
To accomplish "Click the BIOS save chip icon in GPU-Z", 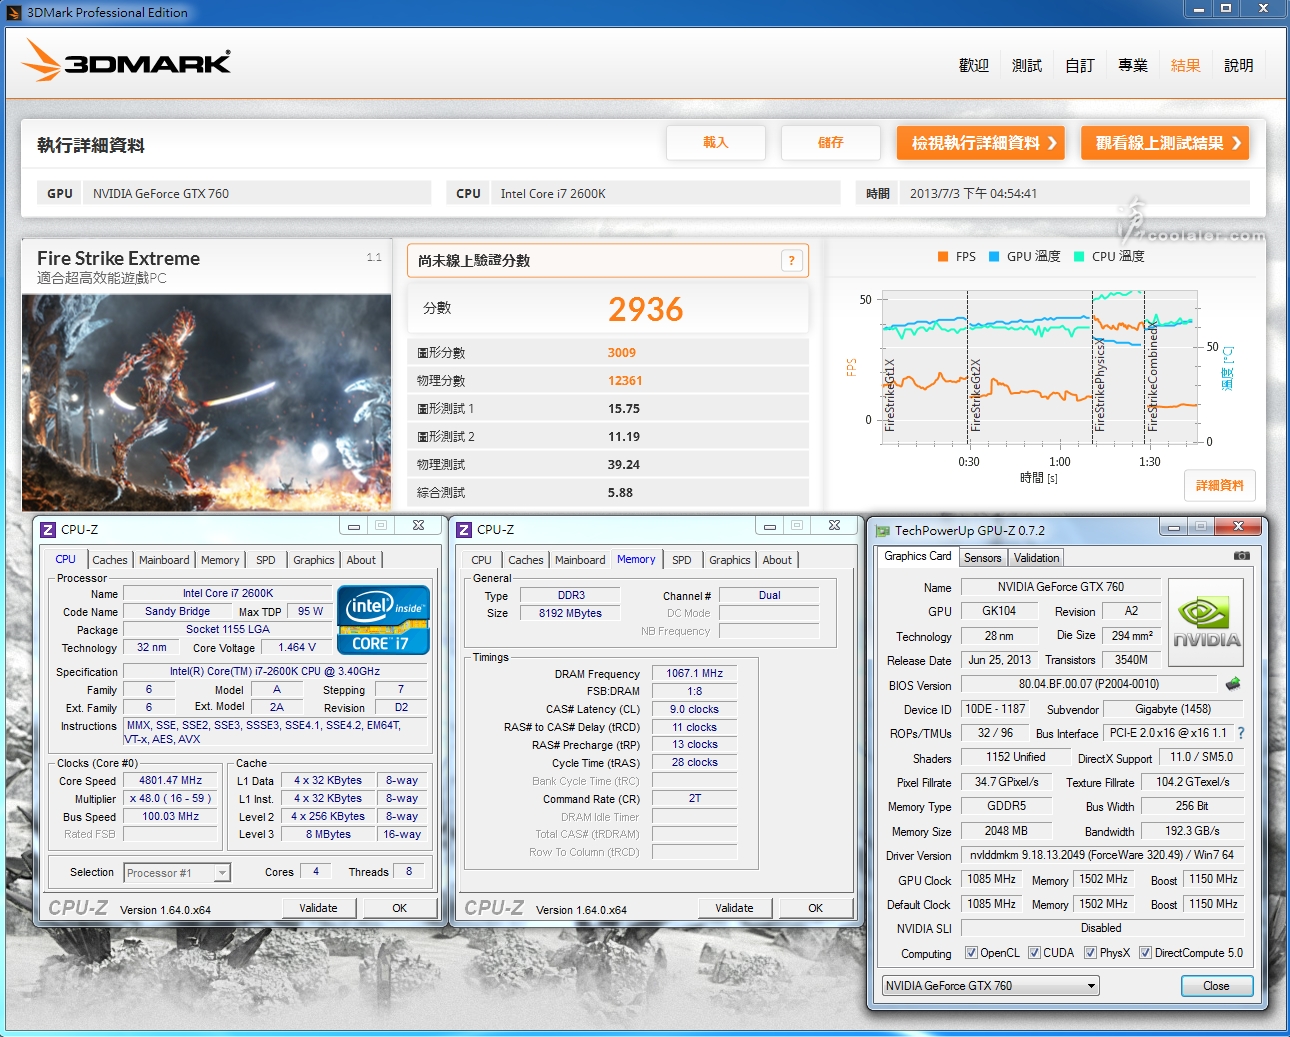I will pos(1232,684).
